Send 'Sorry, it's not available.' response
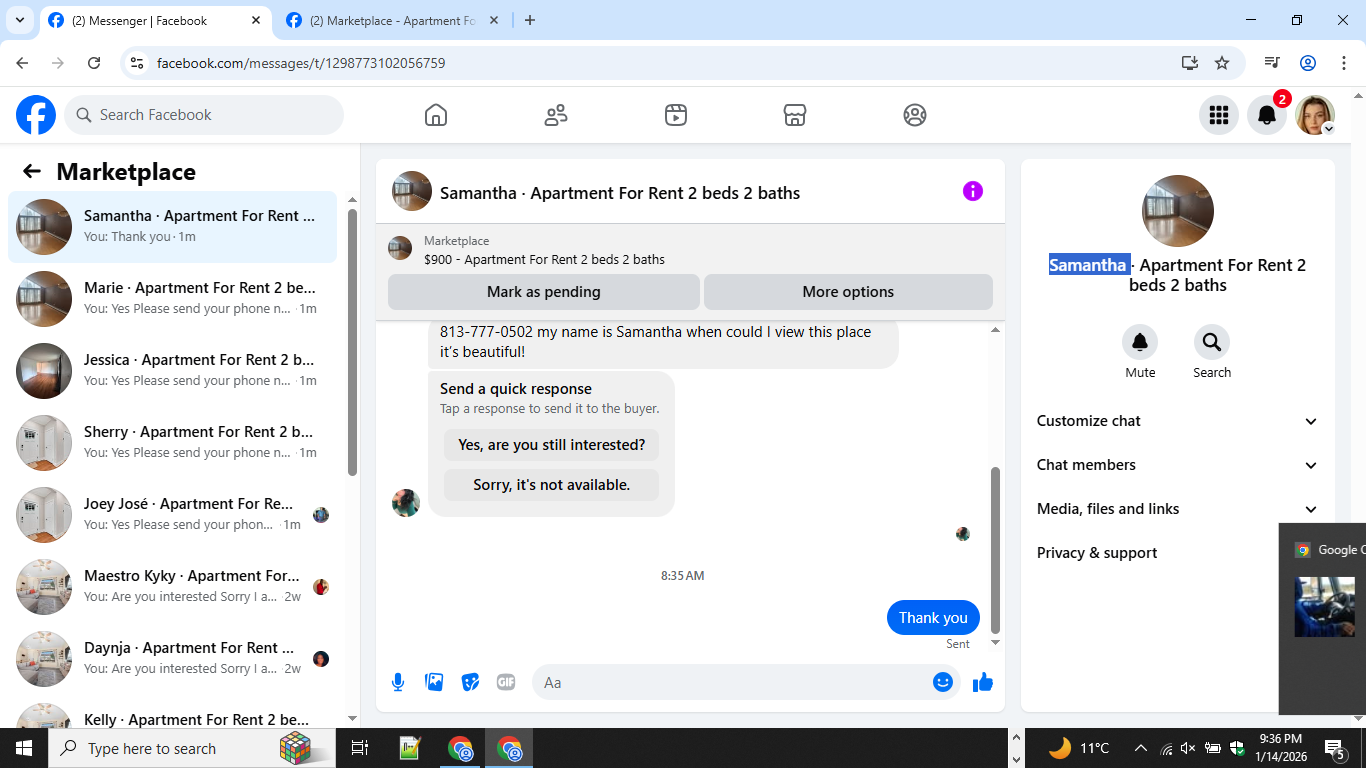This screenshot has height=768, width=1366. point(552,485)
